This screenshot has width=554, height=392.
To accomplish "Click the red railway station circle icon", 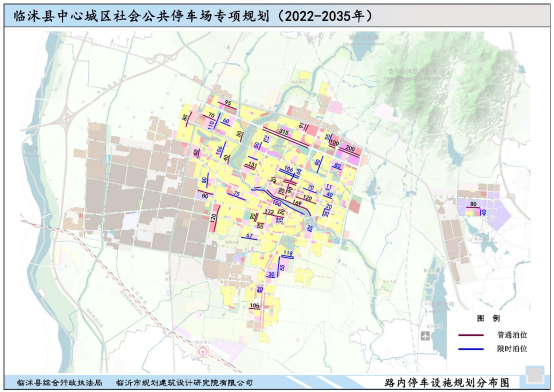I will (202, 351).
